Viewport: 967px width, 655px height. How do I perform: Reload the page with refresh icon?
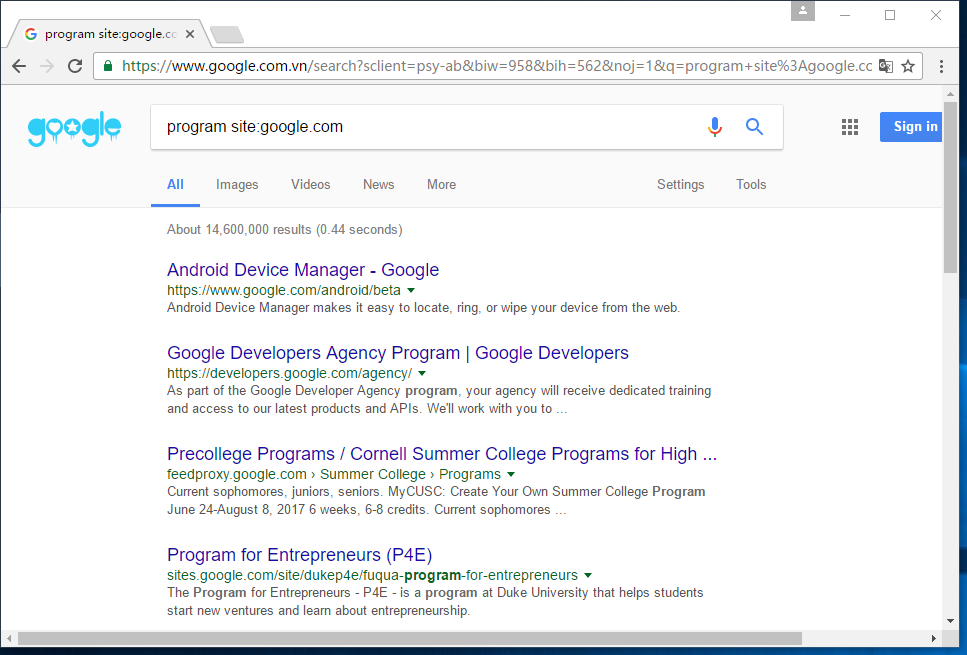pyautogui.click(x=75, y=66)
